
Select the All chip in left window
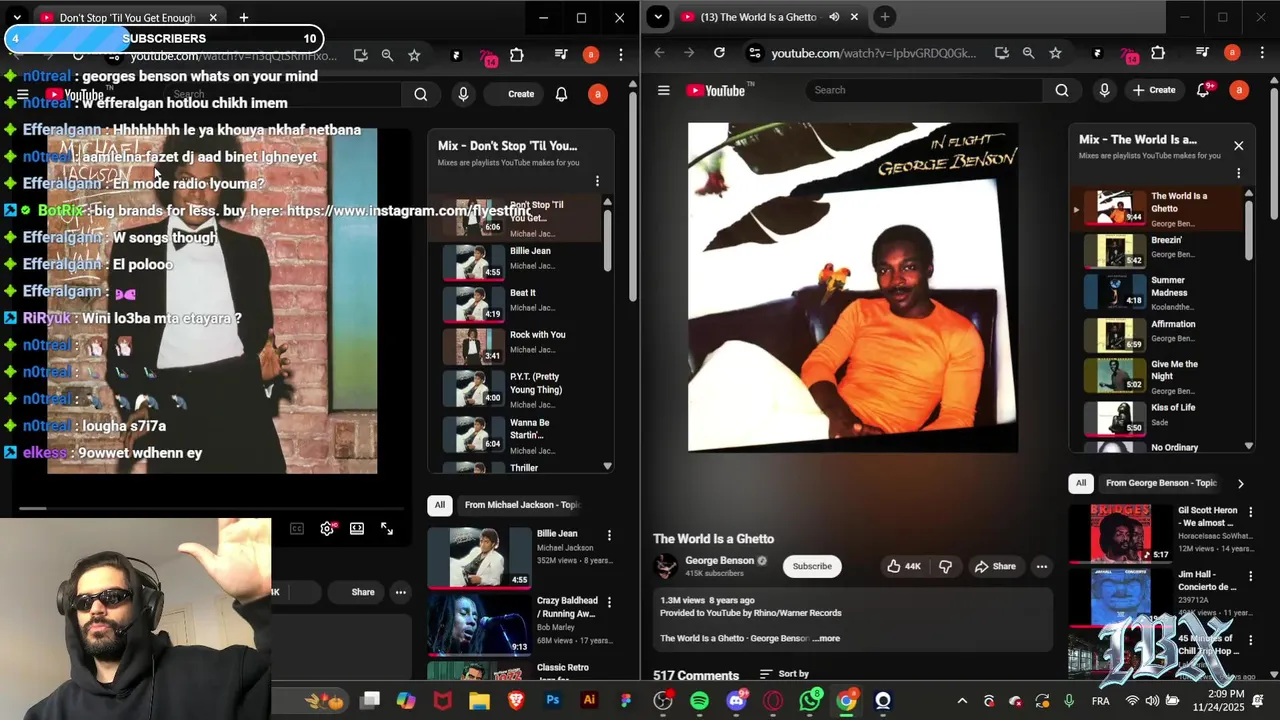[439, 505]
